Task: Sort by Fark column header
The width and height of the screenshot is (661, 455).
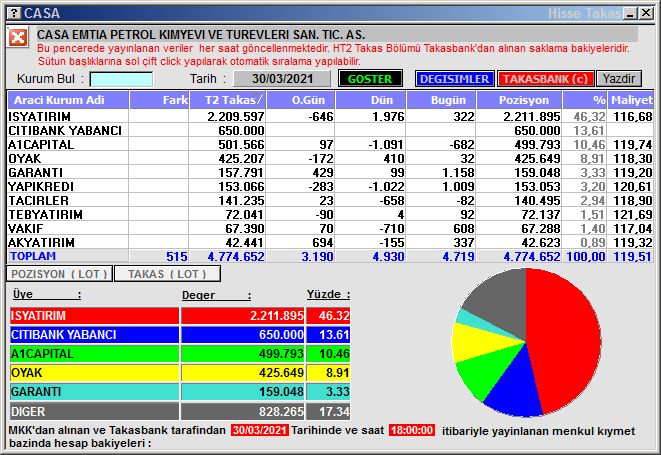Action: (159, 100)
